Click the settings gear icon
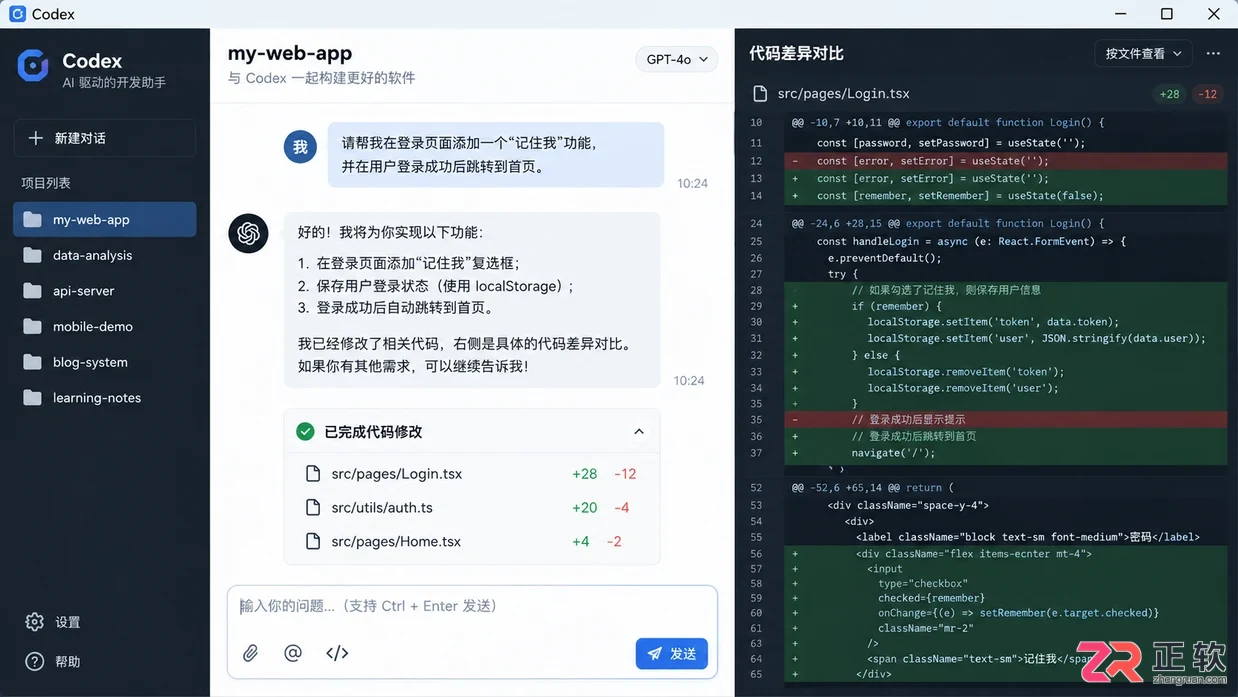The image size is (1238, 697). click(x=35, y=622)
